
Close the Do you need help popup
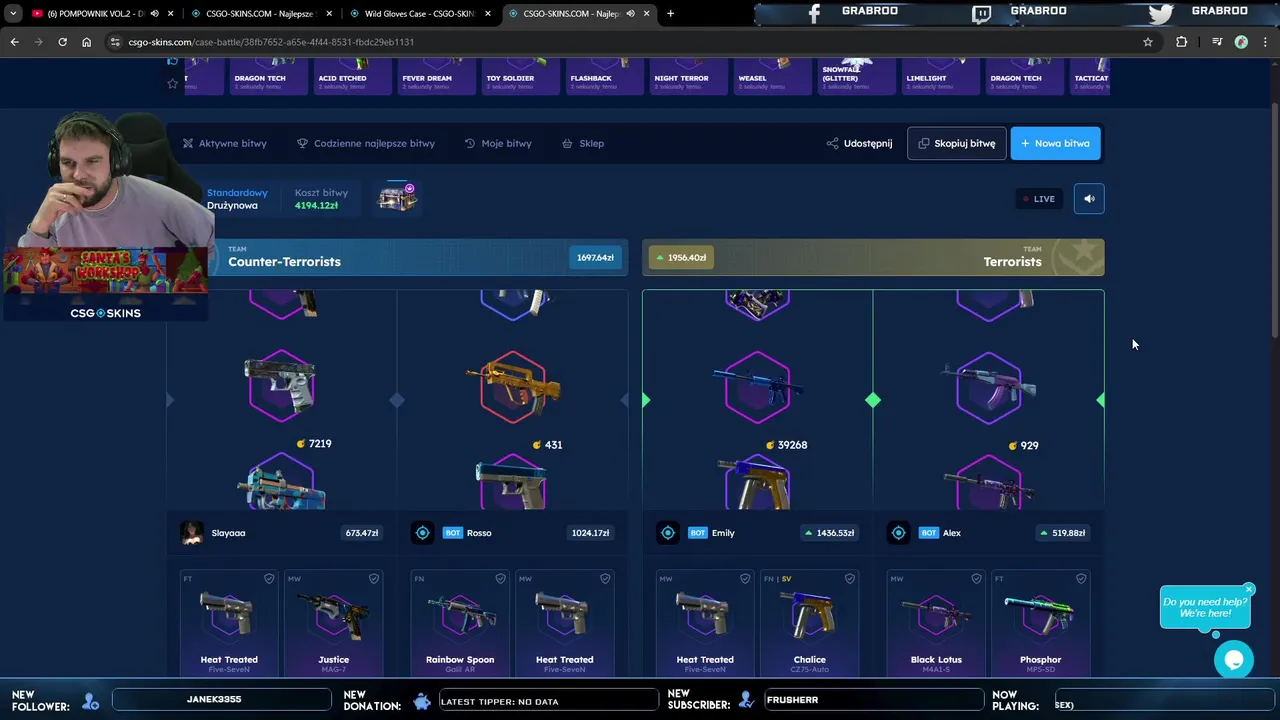click(1249, 589)
